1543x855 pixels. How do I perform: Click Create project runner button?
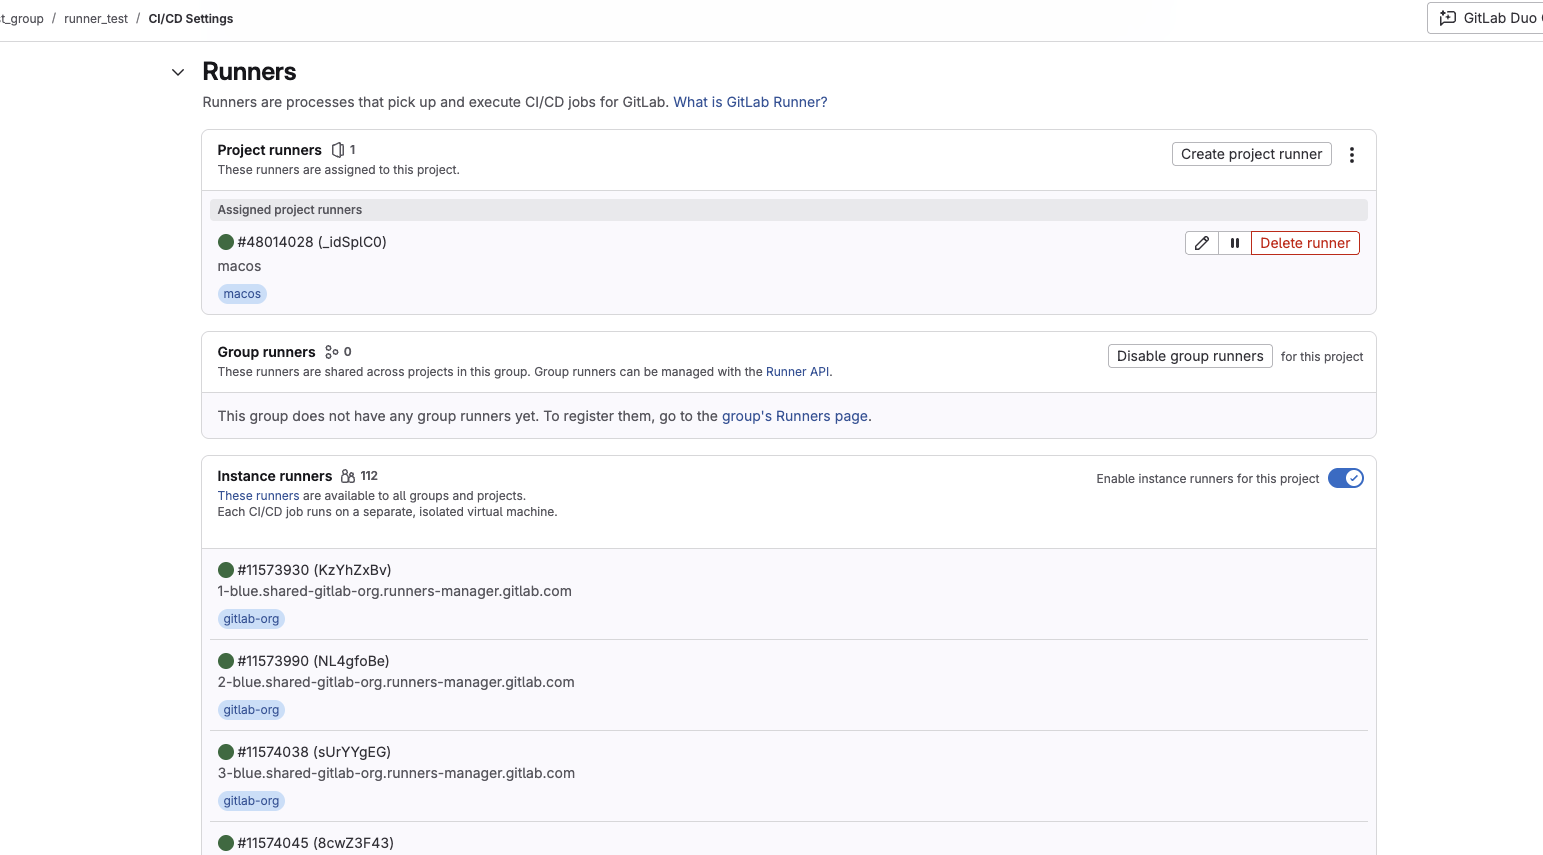pyautogui.click(x=1251, y=154)
